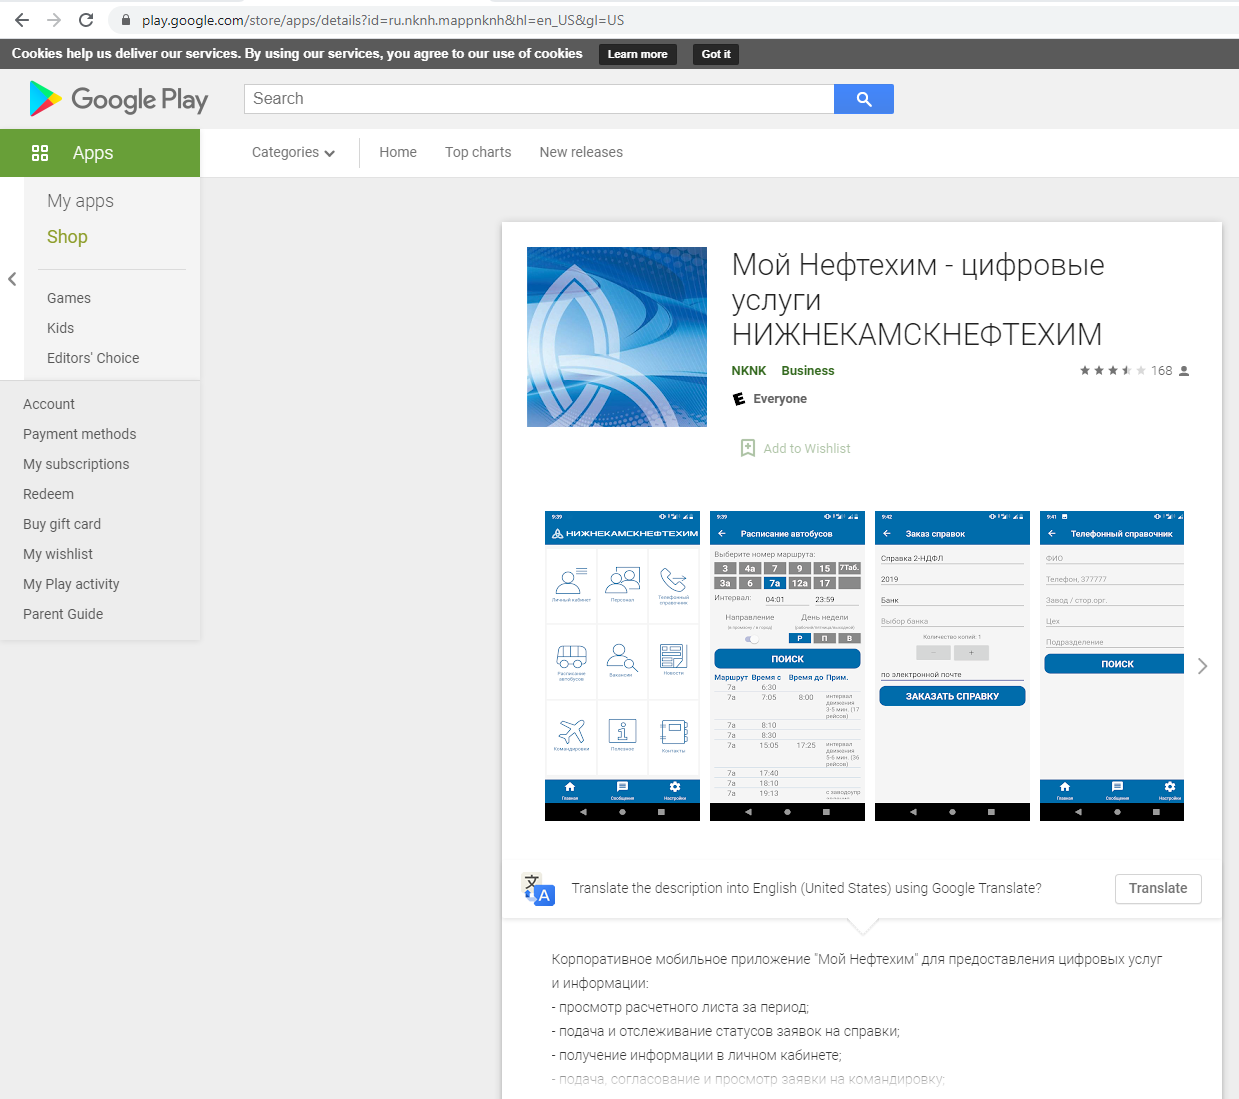1239x1099 pixels.
Task: Click the Google Translate icon
Action: [539, 889]
